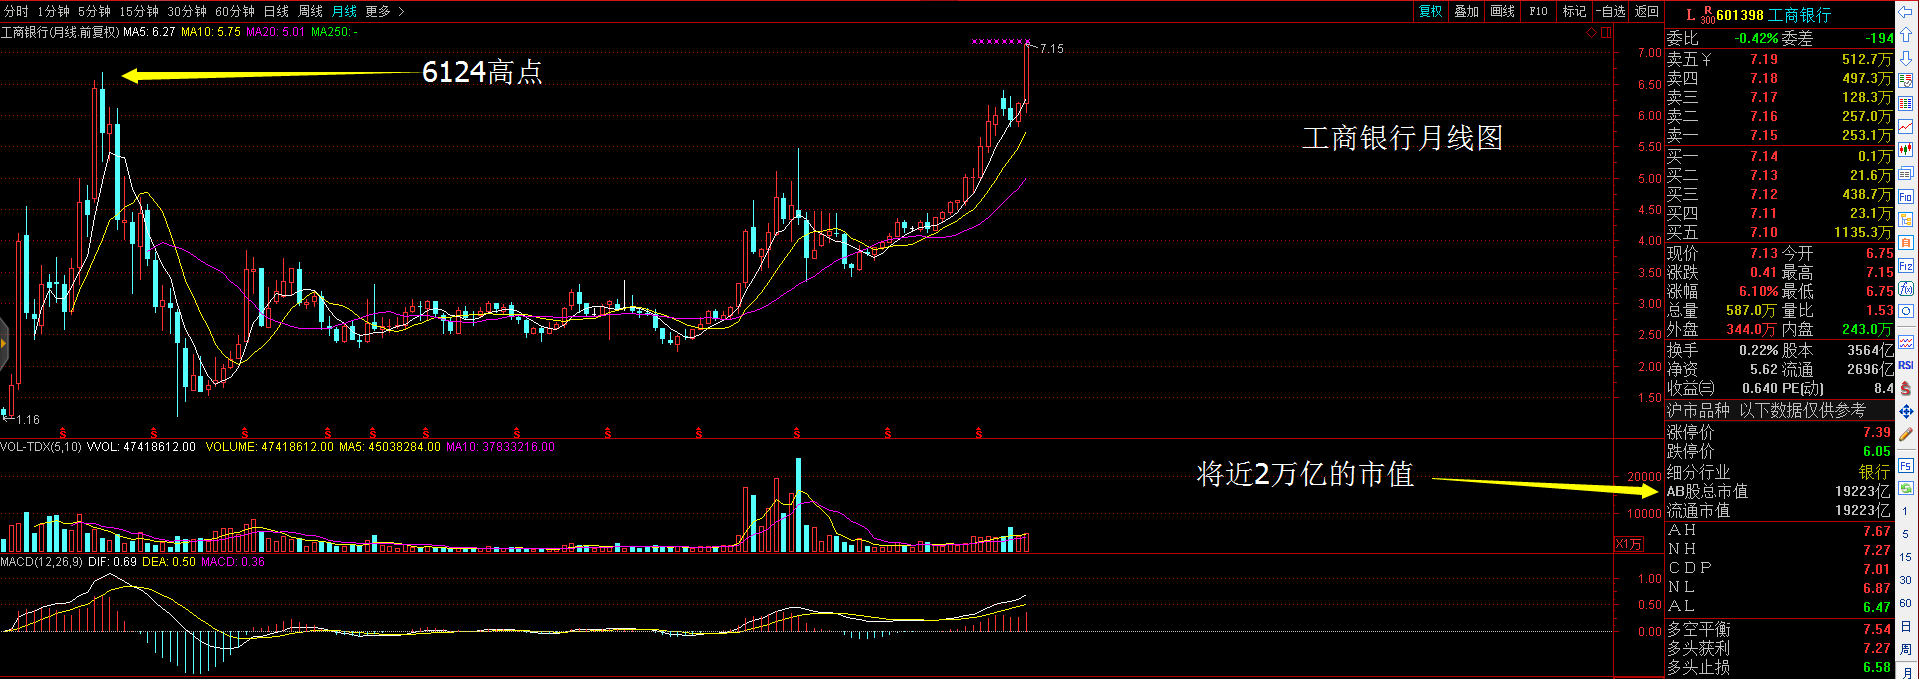Select the pencil drawing tool icon
The height and width of the screenshot is (679, 1919).
(x=1906, y=434)
